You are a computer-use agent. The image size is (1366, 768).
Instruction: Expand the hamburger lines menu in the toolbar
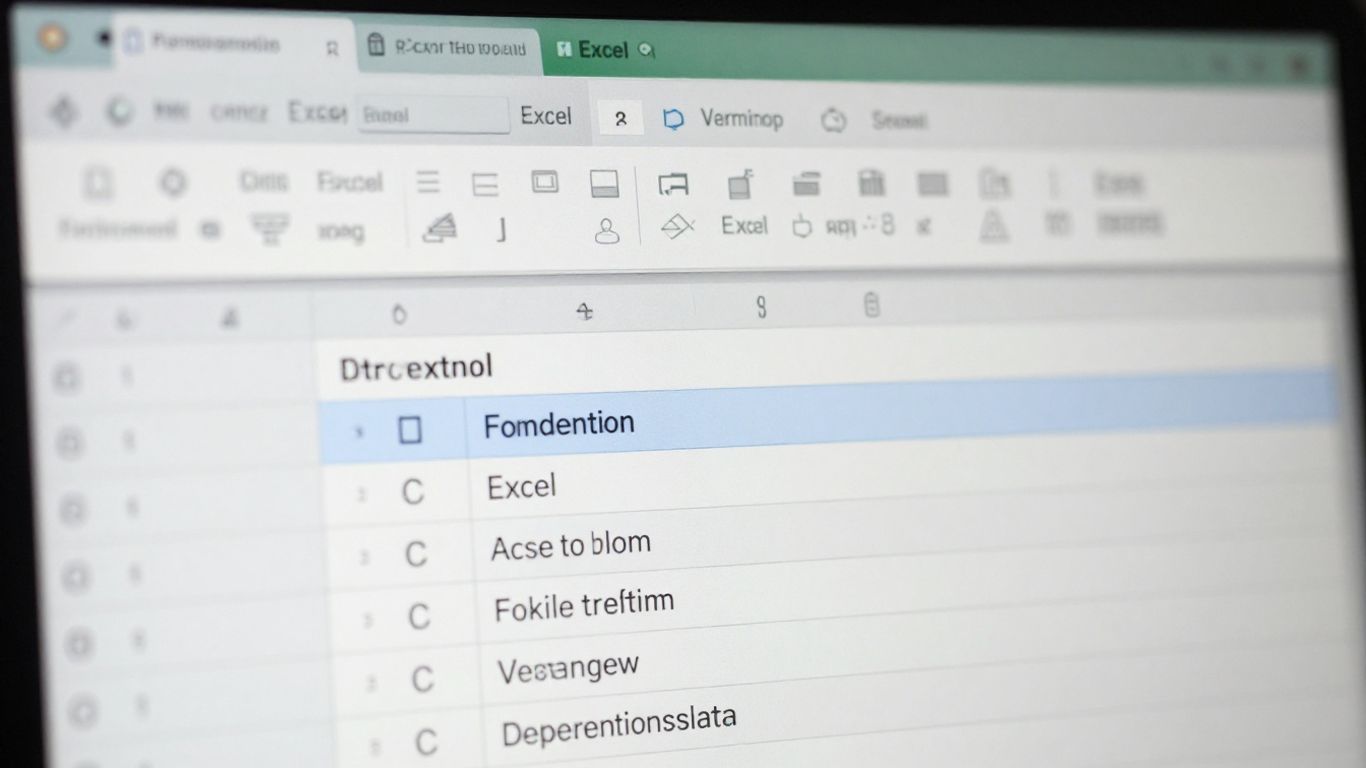coord(428,182)
